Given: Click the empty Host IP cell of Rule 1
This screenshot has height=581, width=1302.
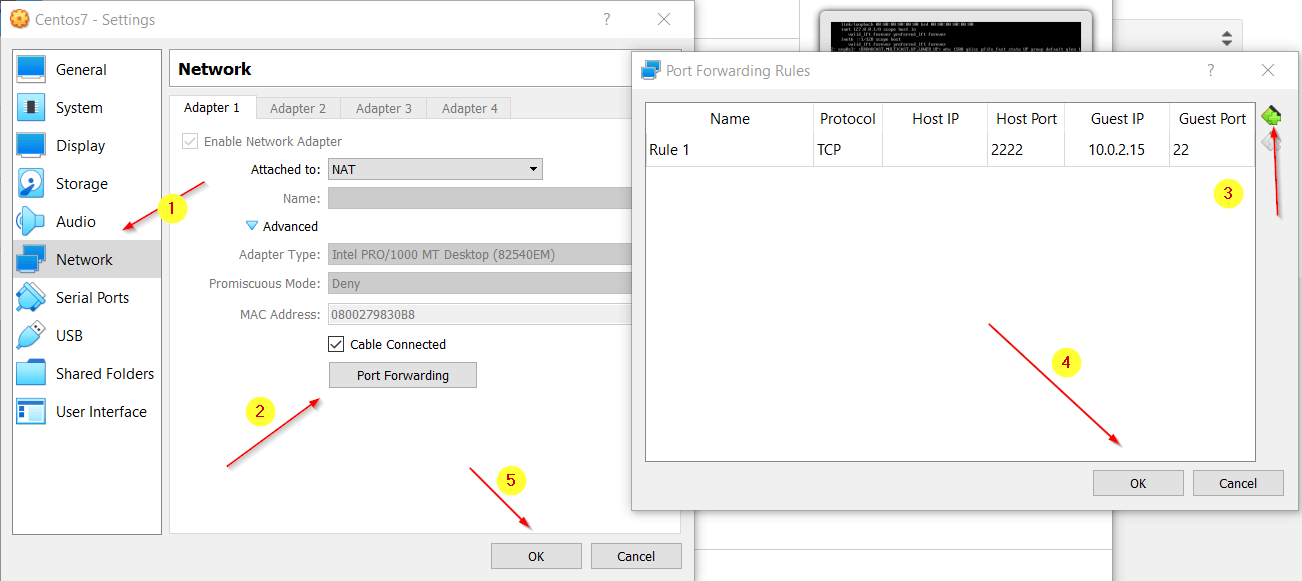Looking at the screenshot, I should point(936,150).
